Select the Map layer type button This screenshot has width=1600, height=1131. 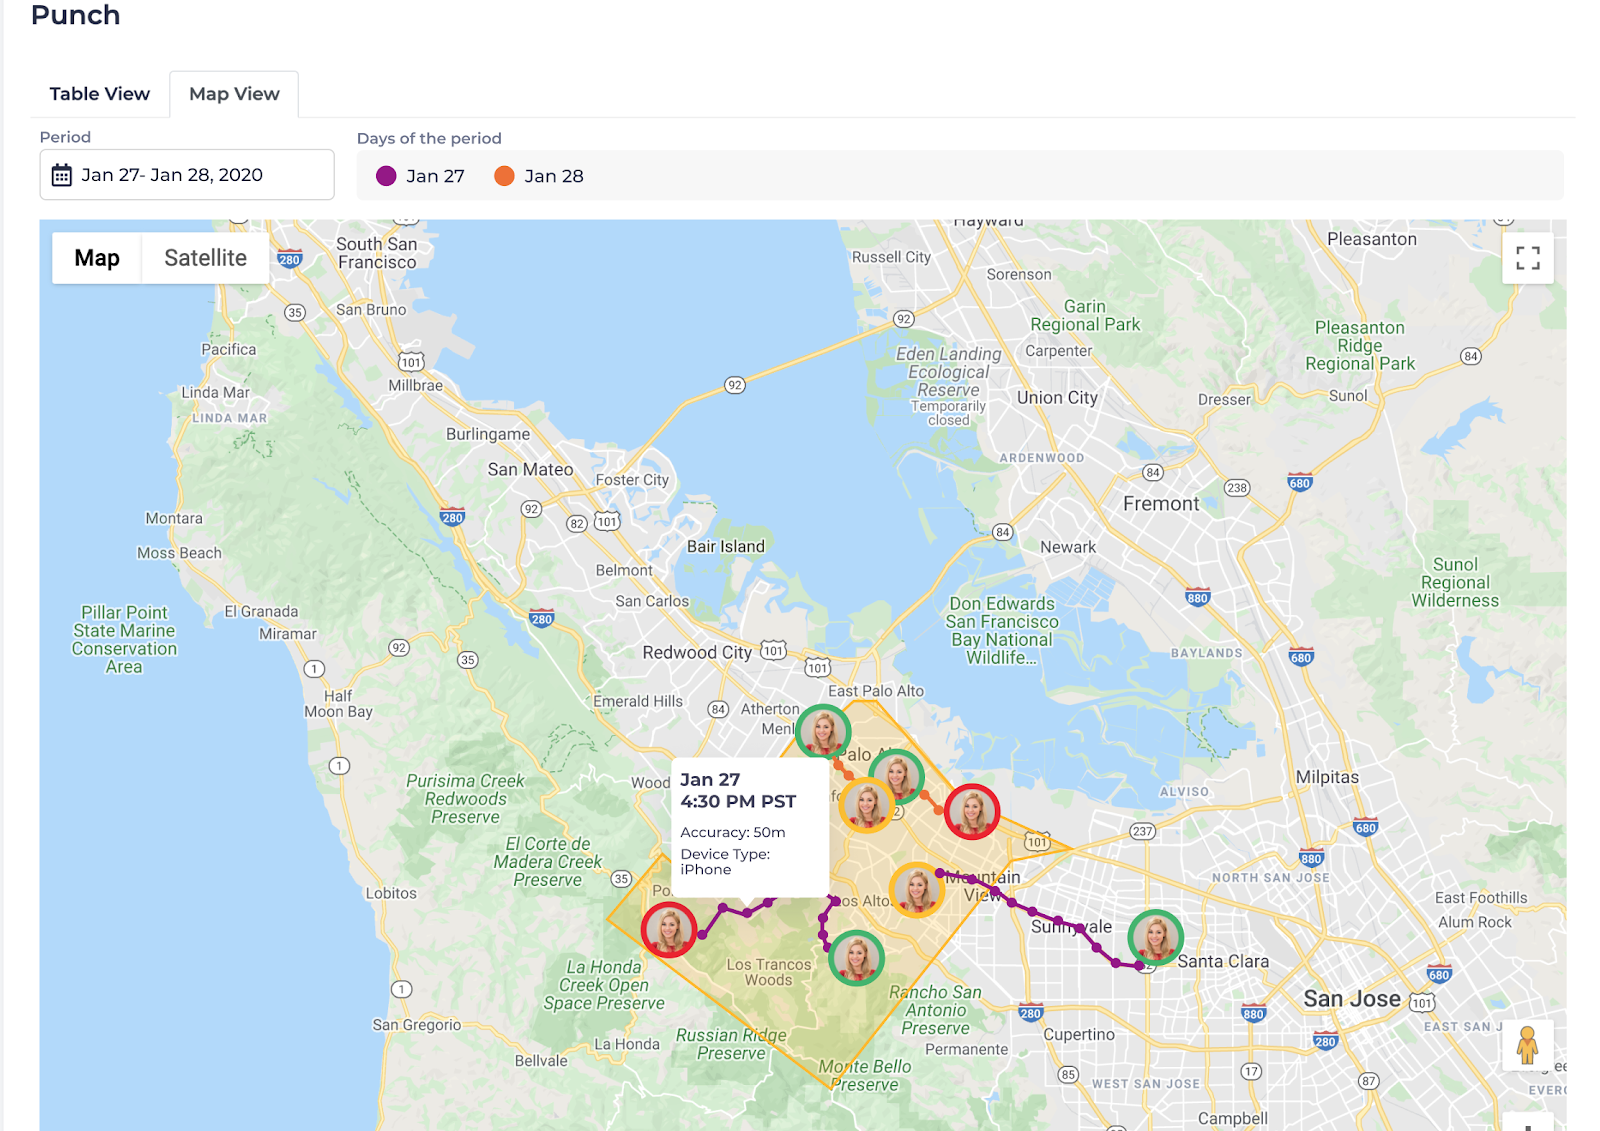click(x=97, y=258)
